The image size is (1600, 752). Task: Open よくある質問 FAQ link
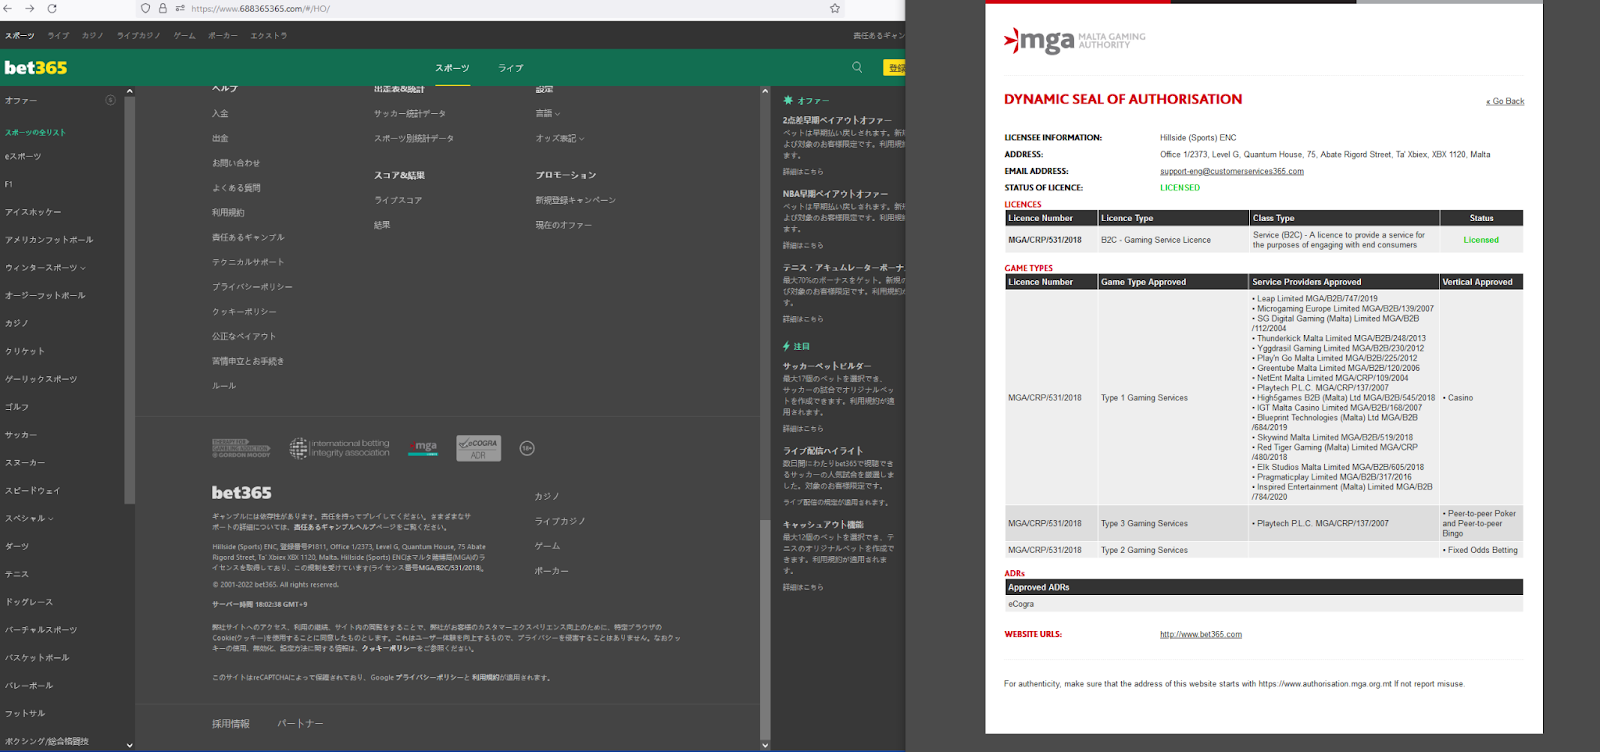[x=236, y=188]
